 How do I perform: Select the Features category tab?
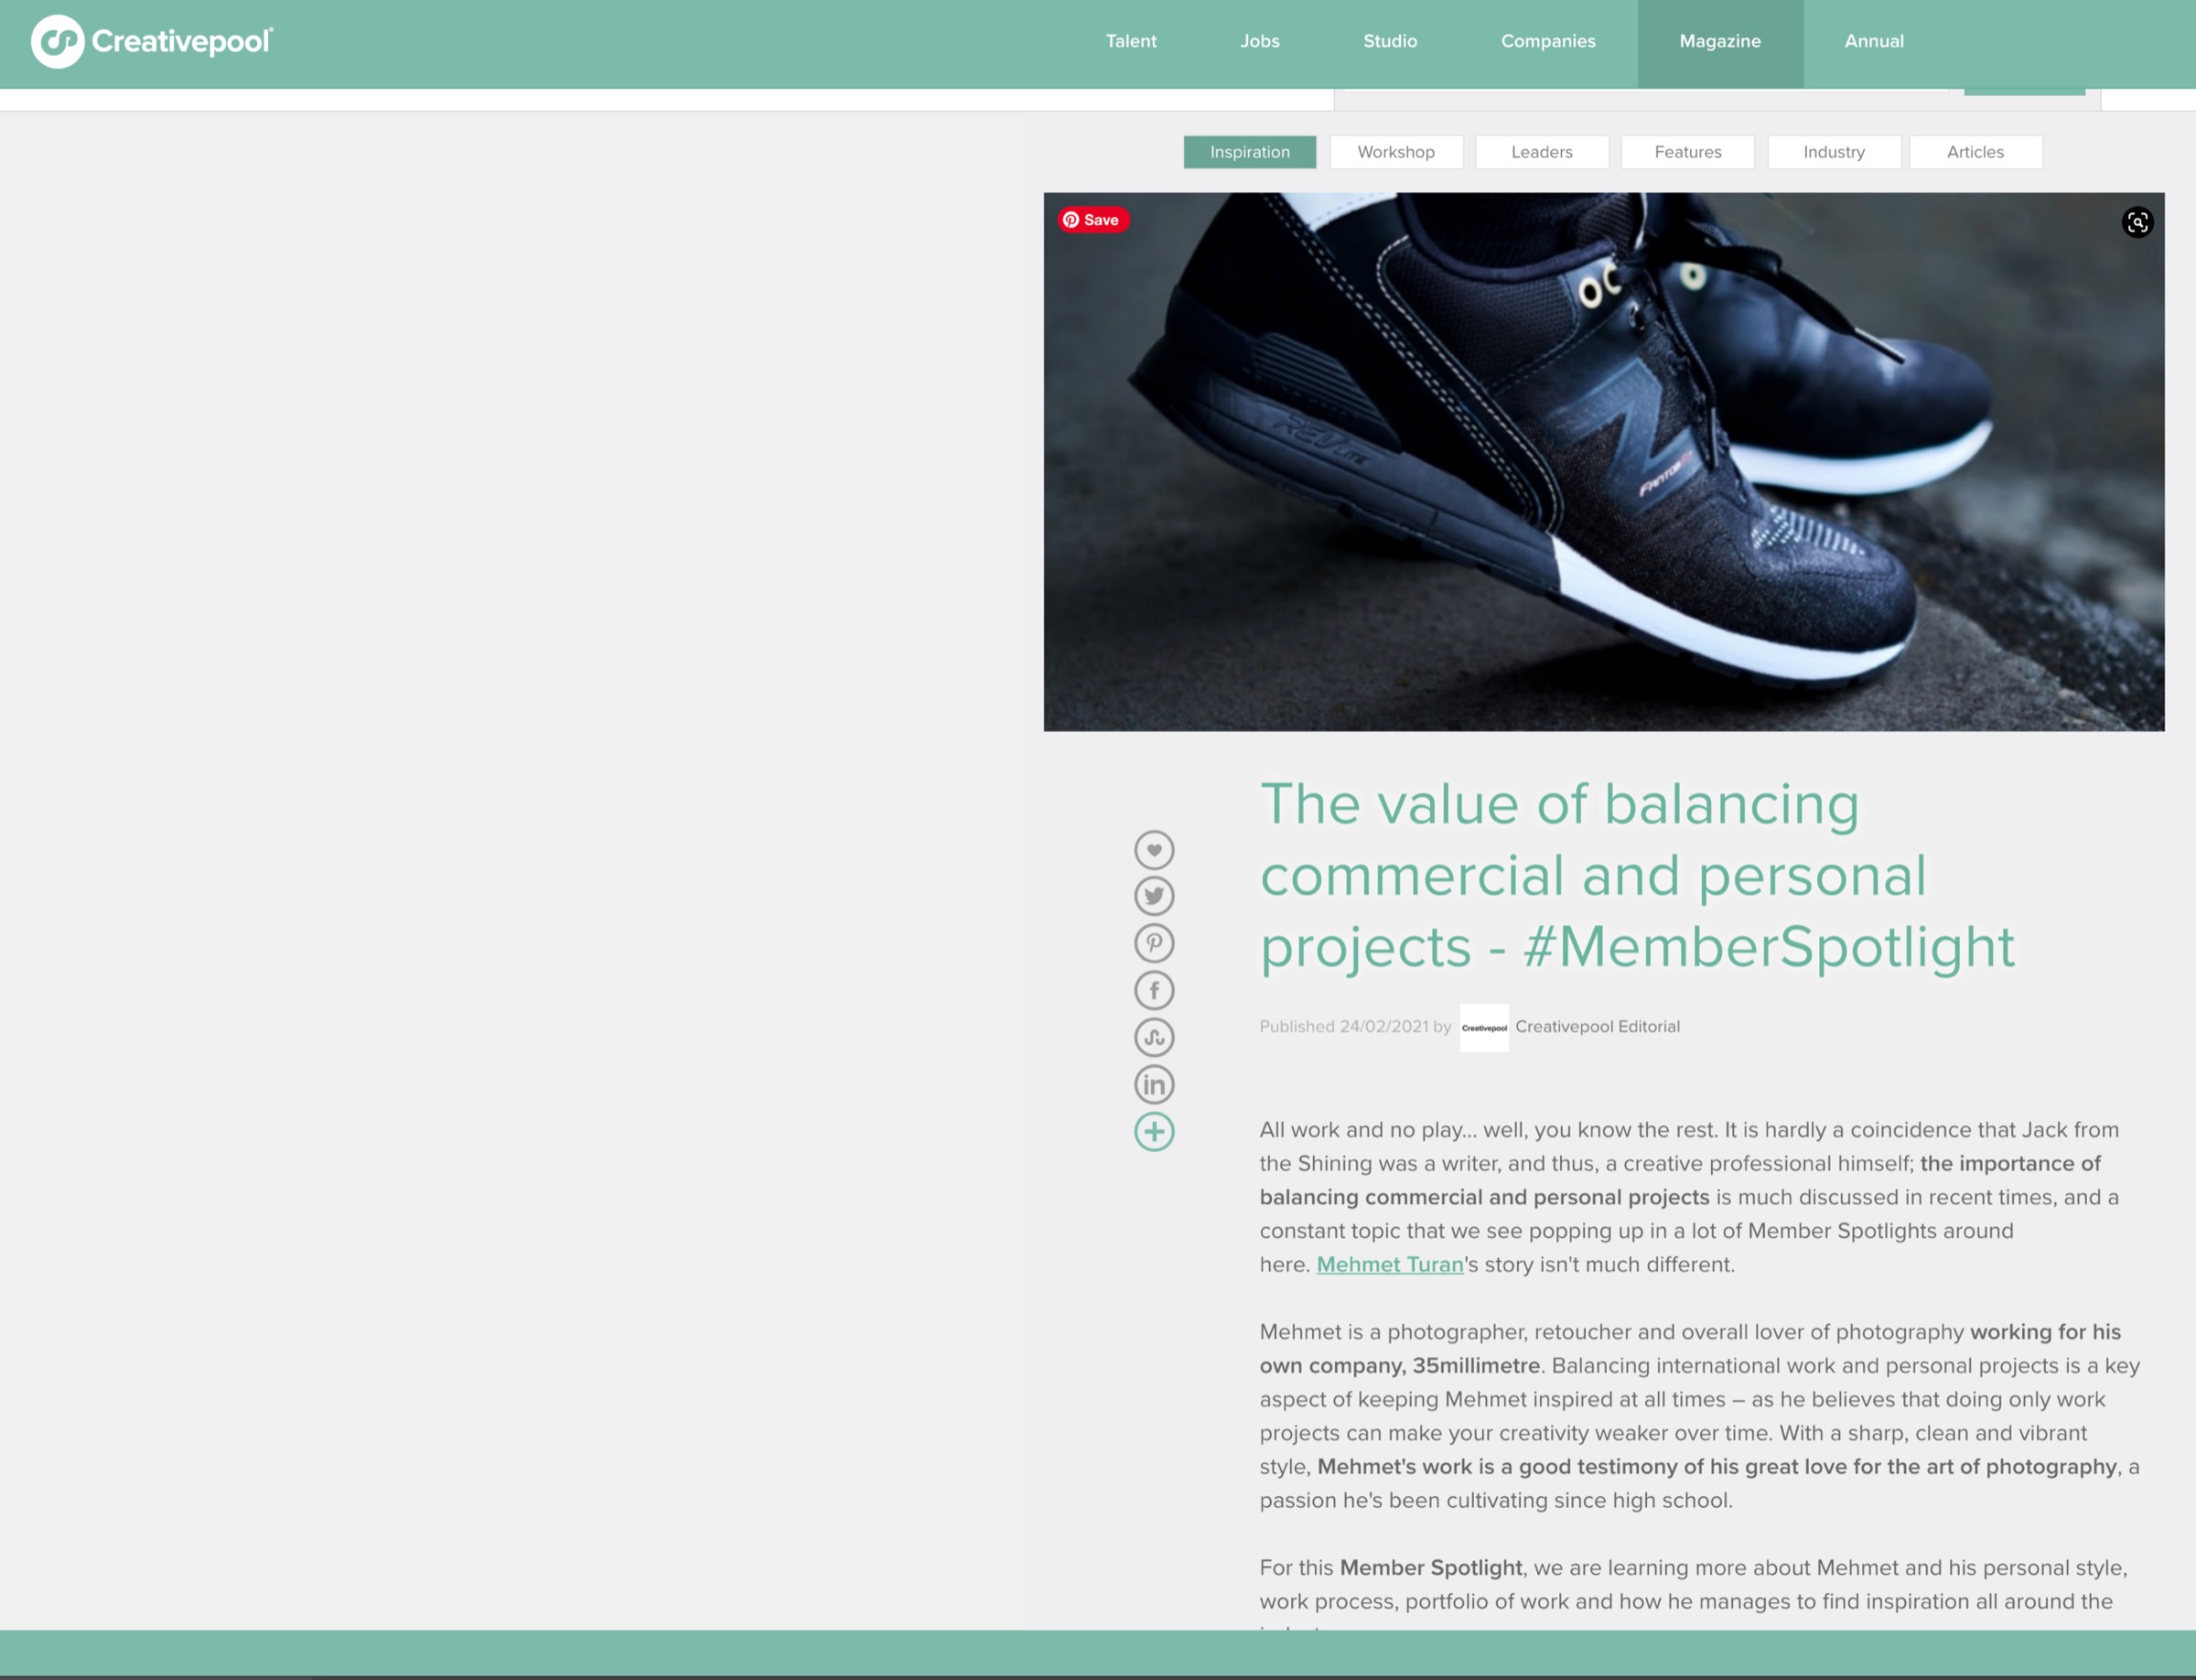point(1688,152)
